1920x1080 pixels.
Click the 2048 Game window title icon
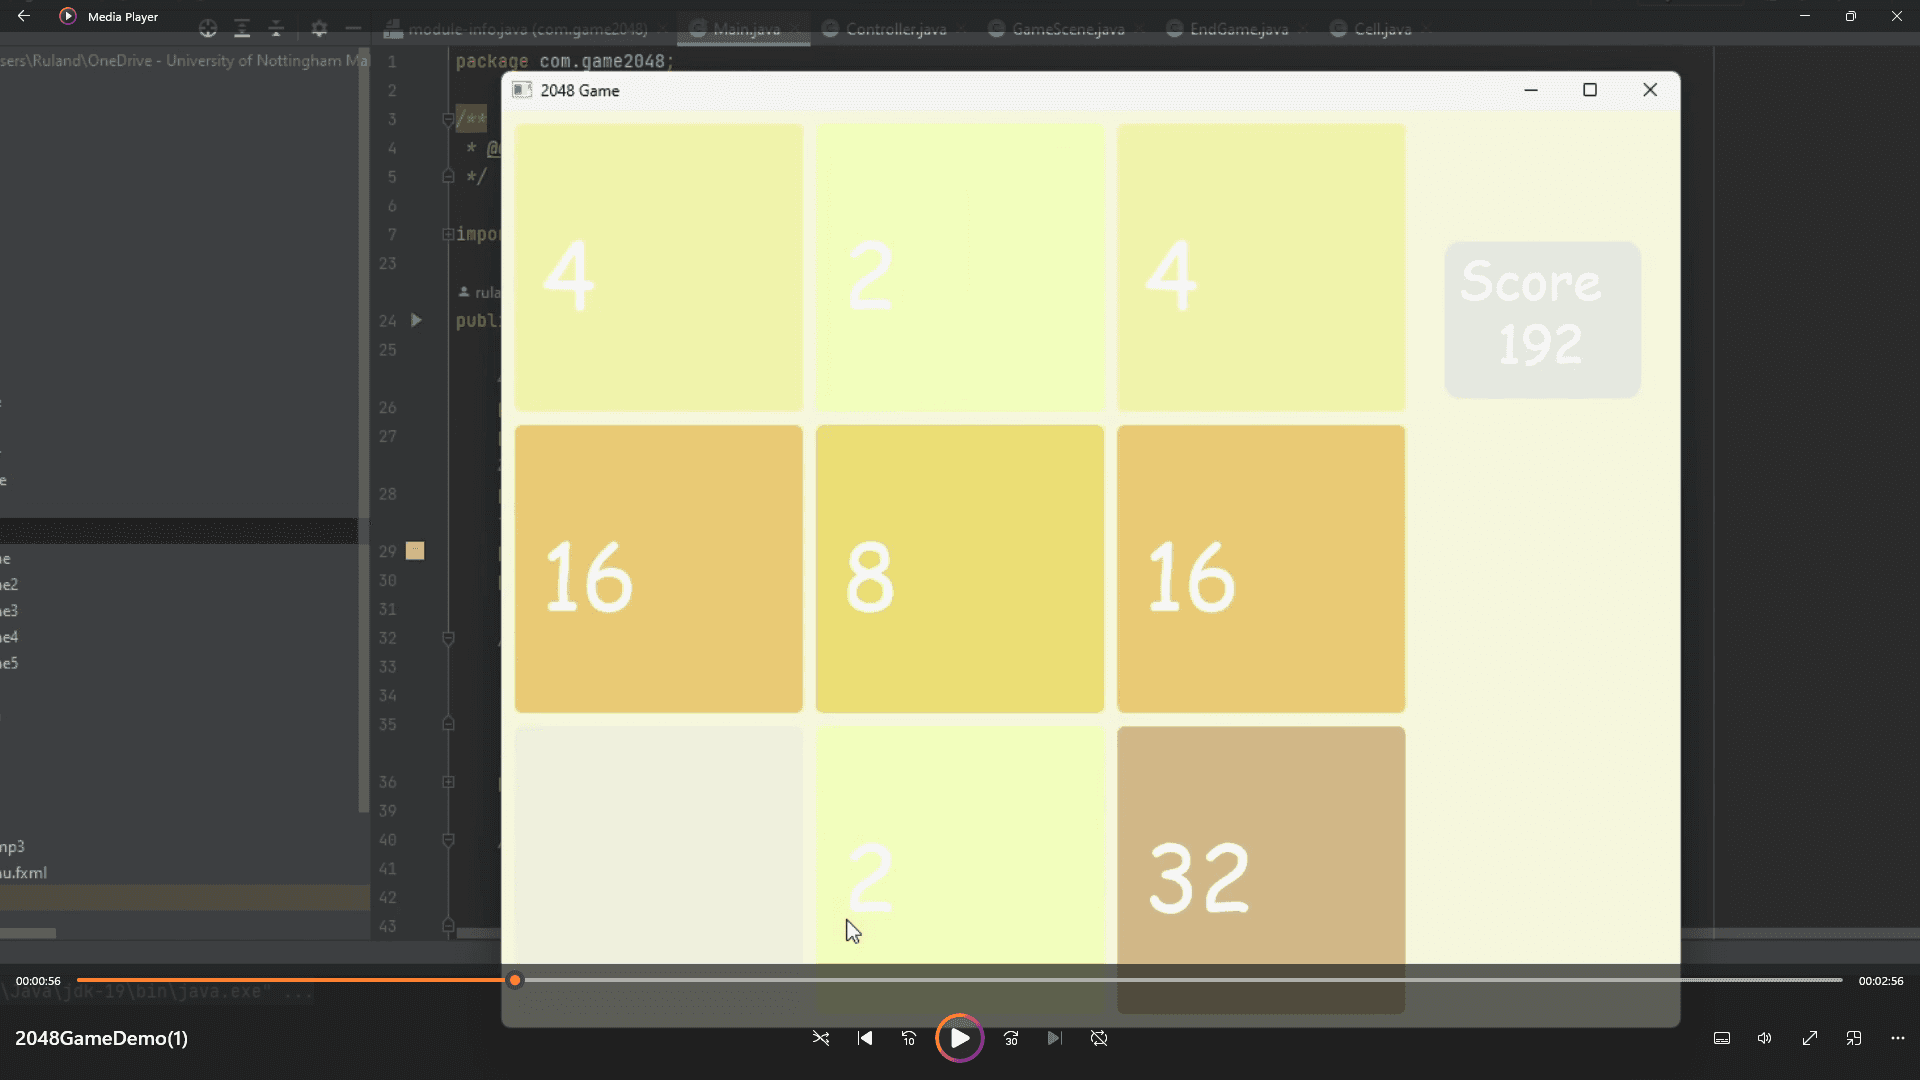pyautogui.click(x=521, y=90)
